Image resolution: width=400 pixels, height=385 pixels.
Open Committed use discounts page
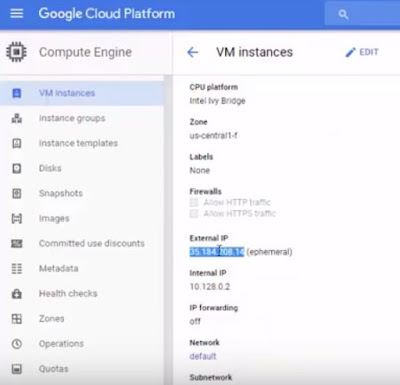[92, 244]
